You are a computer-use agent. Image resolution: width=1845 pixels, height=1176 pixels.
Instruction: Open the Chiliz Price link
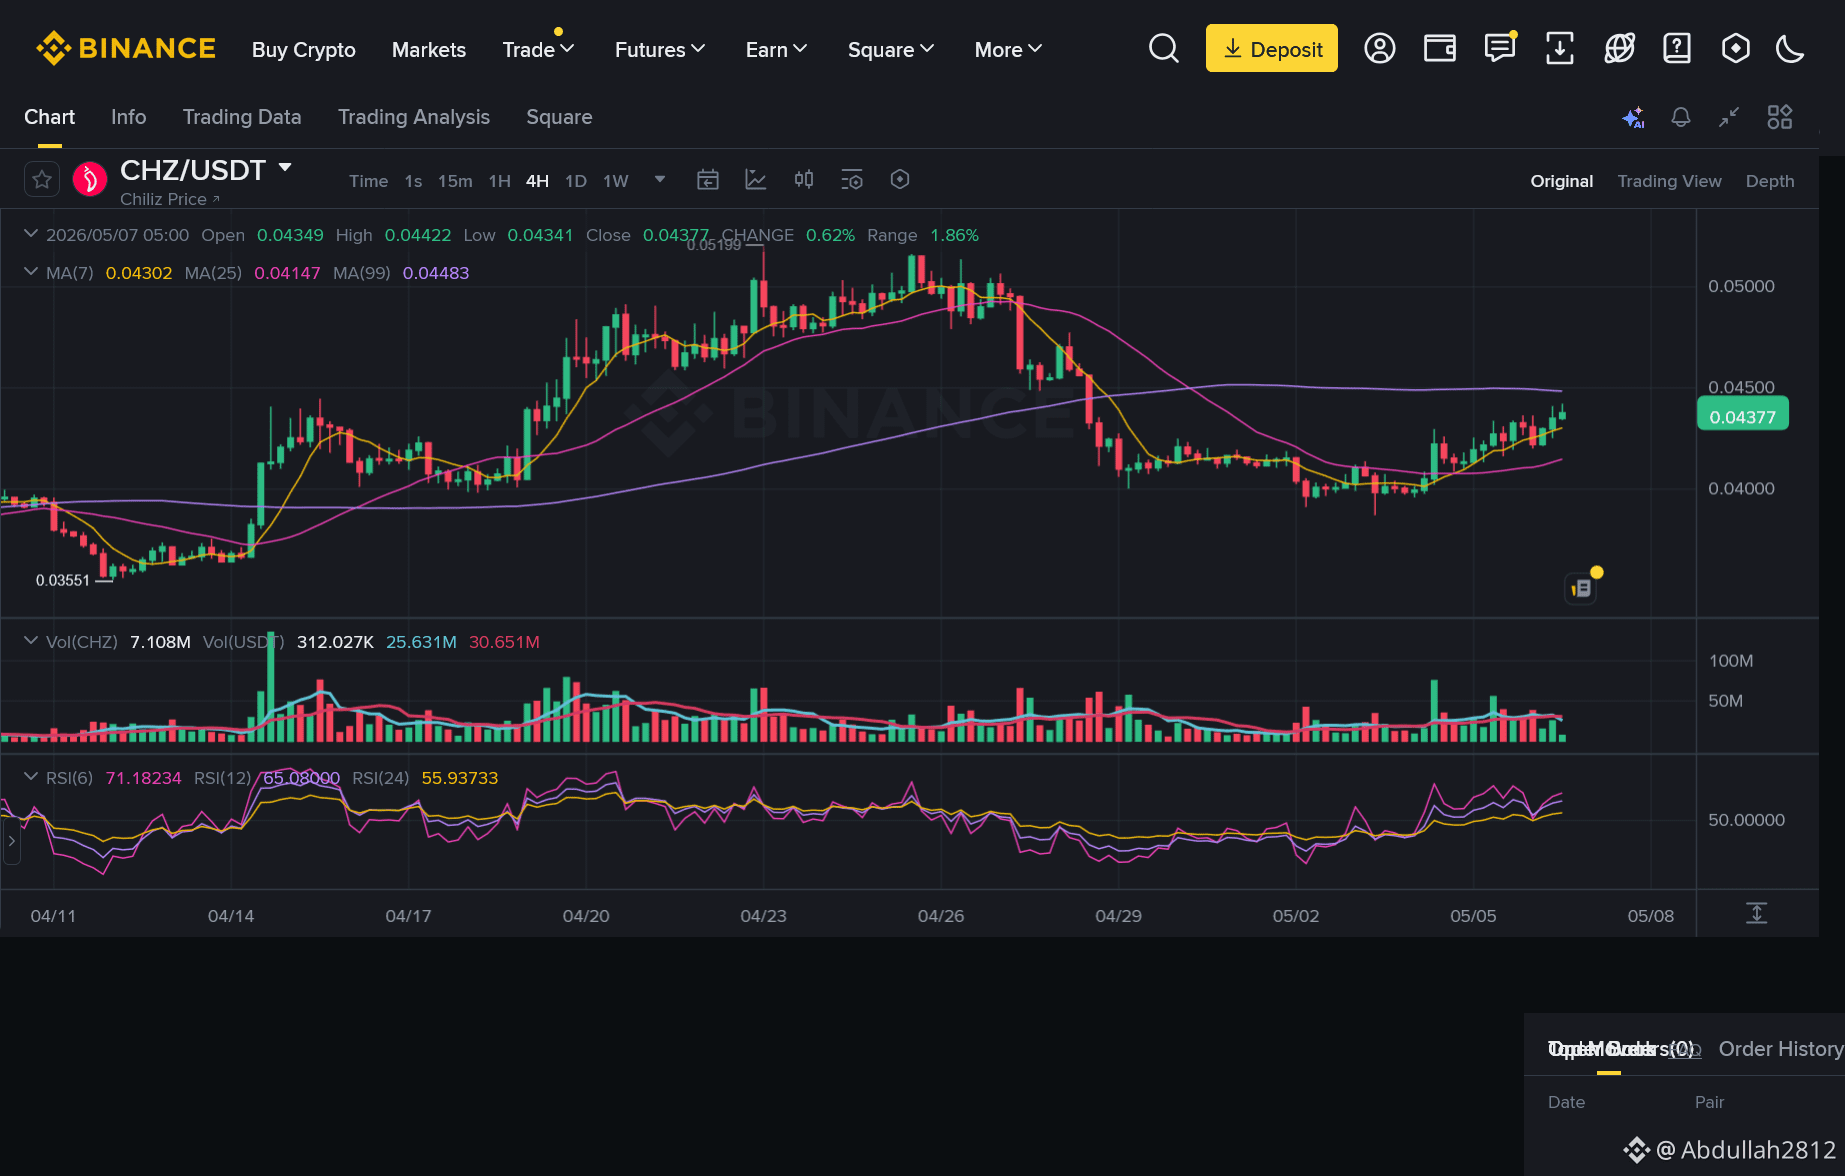pyautogui.click(x=170, y=199)
